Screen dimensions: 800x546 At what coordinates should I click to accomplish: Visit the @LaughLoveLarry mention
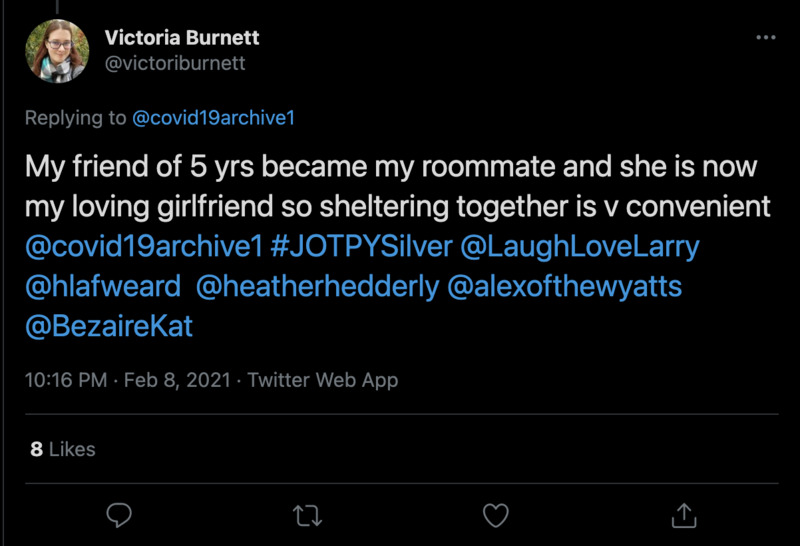579,247
